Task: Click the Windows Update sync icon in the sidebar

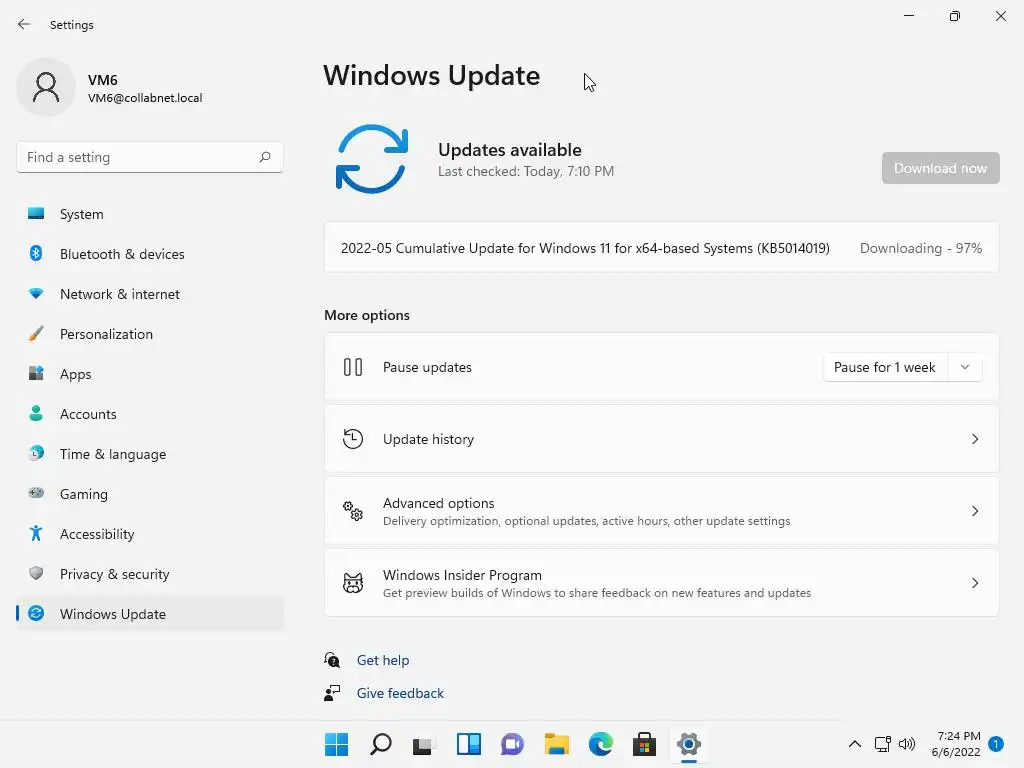Action: [36, 613]
